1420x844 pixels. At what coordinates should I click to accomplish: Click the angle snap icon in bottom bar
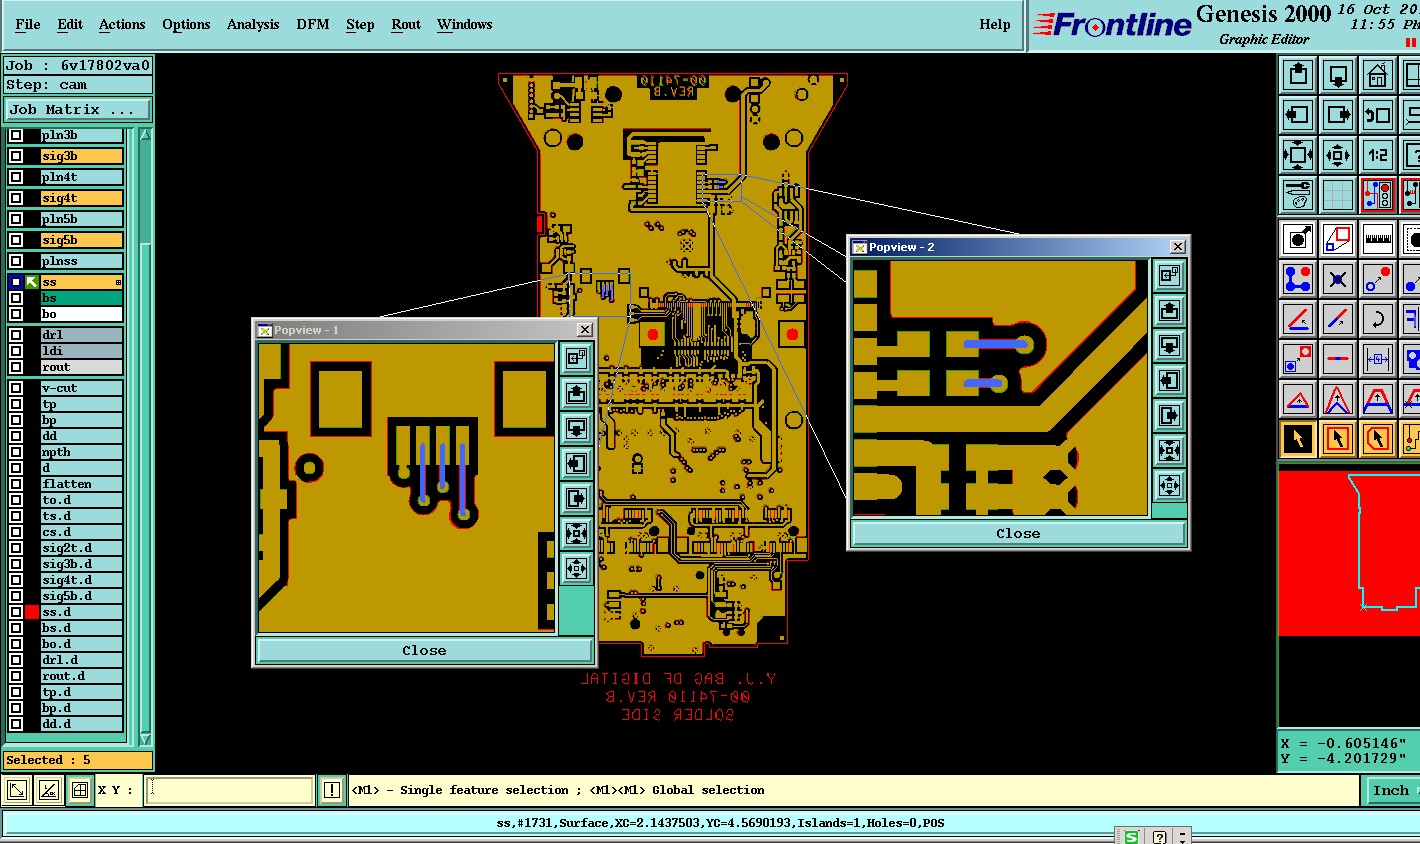tap(48, 790)
